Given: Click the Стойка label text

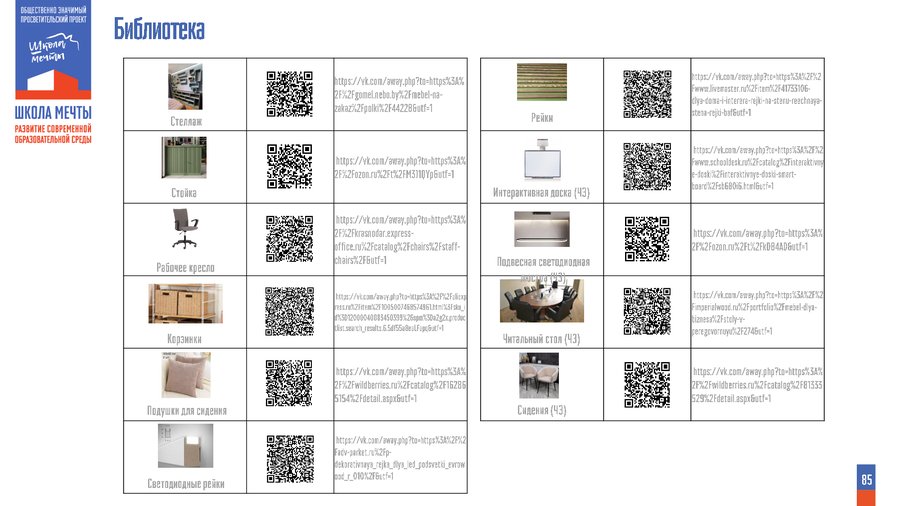Looking at the screenshot, I should click(184, 193).
